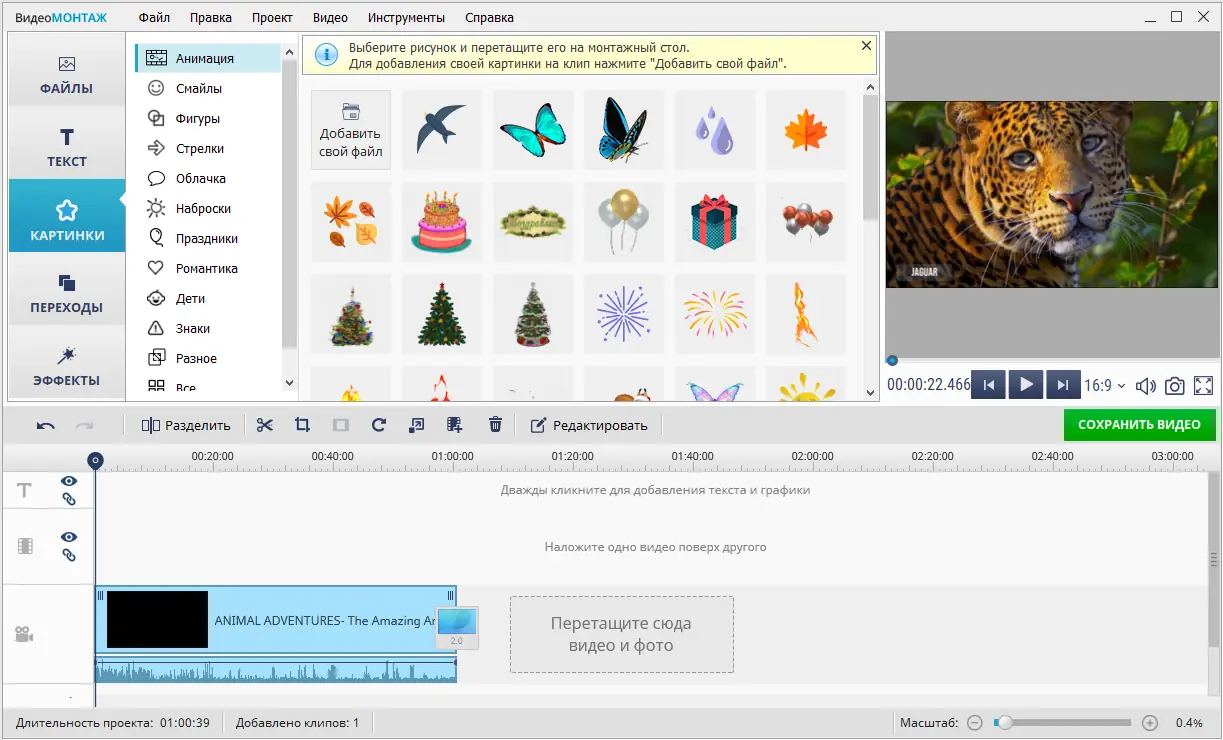The height and width of the screenshot is (740, 1223).
Task: Click the Редактировать button
Action: [x=588, y=425]
